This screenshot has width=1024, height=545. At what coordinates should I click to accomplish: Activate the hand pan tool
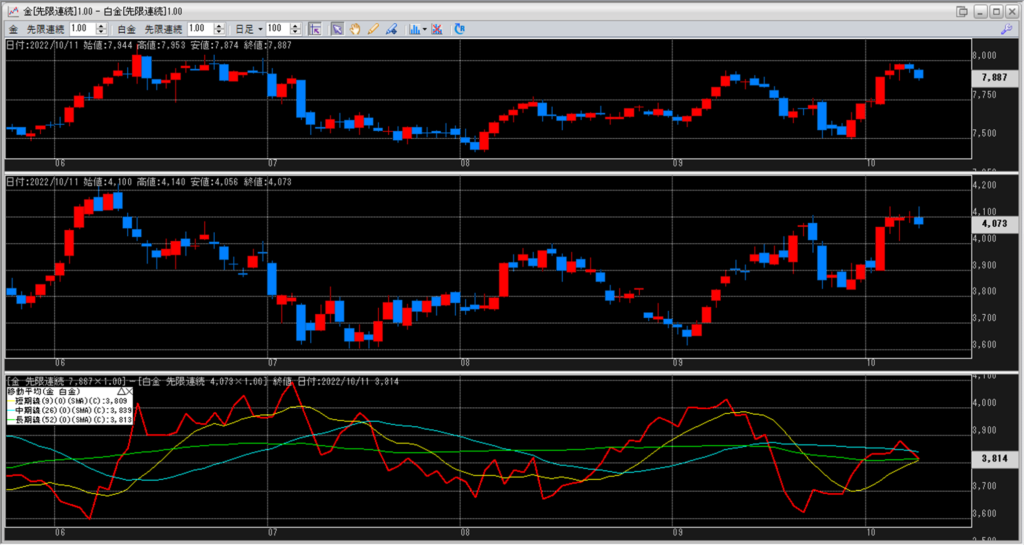click(355, 29)
